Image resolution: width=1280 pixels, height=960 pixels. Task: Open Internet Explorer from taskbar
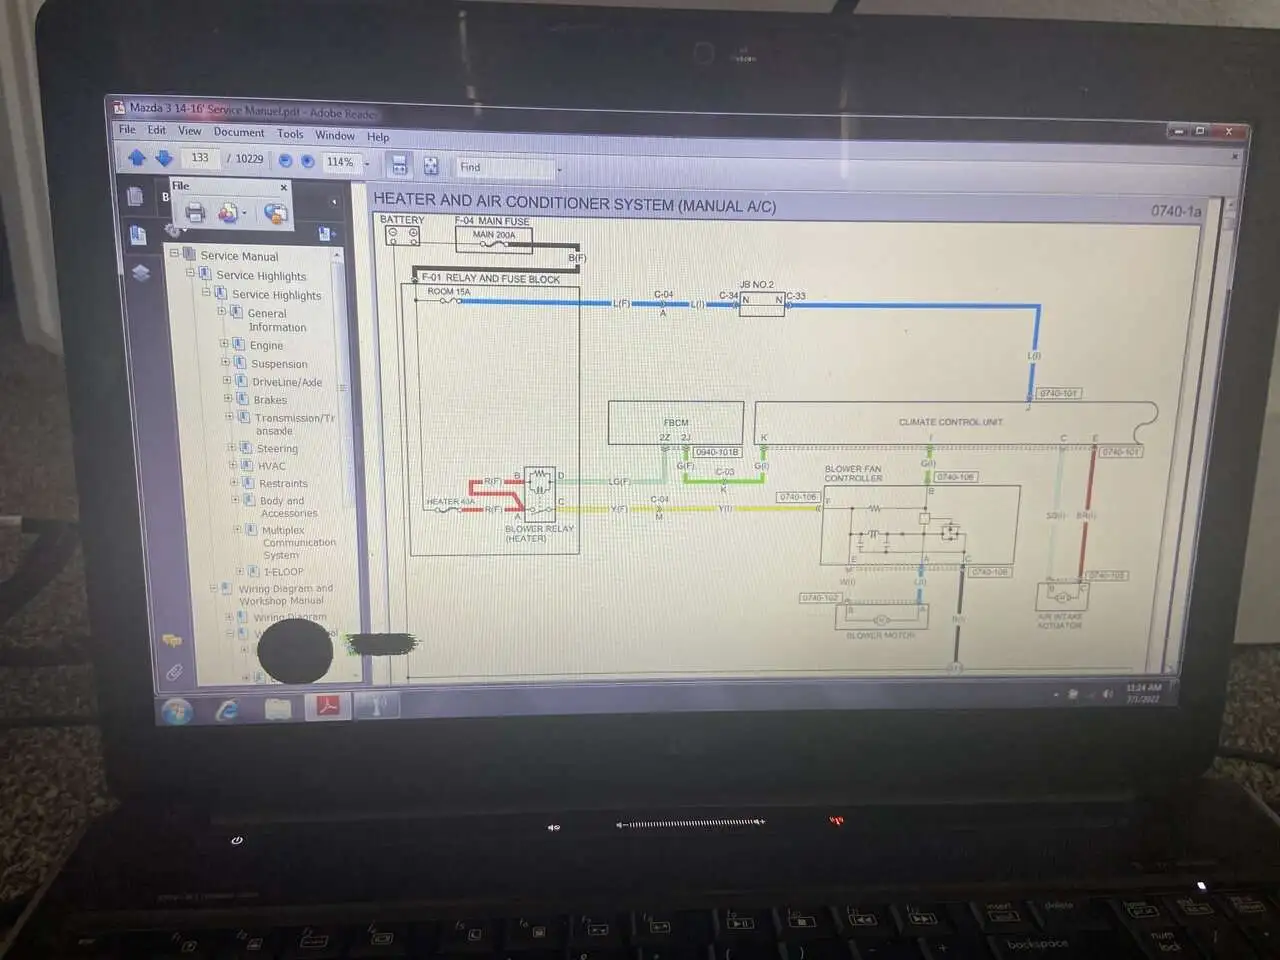(228, 709)
